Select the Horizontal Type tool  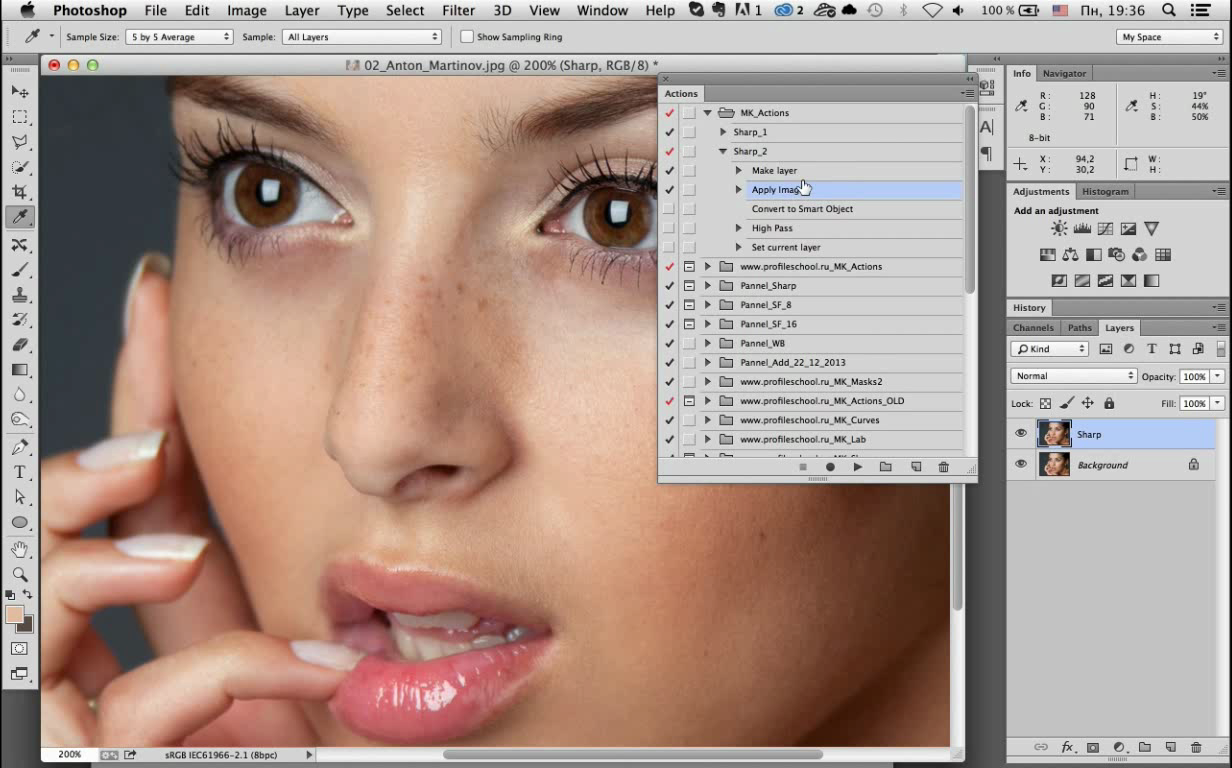tap(19, 472)
